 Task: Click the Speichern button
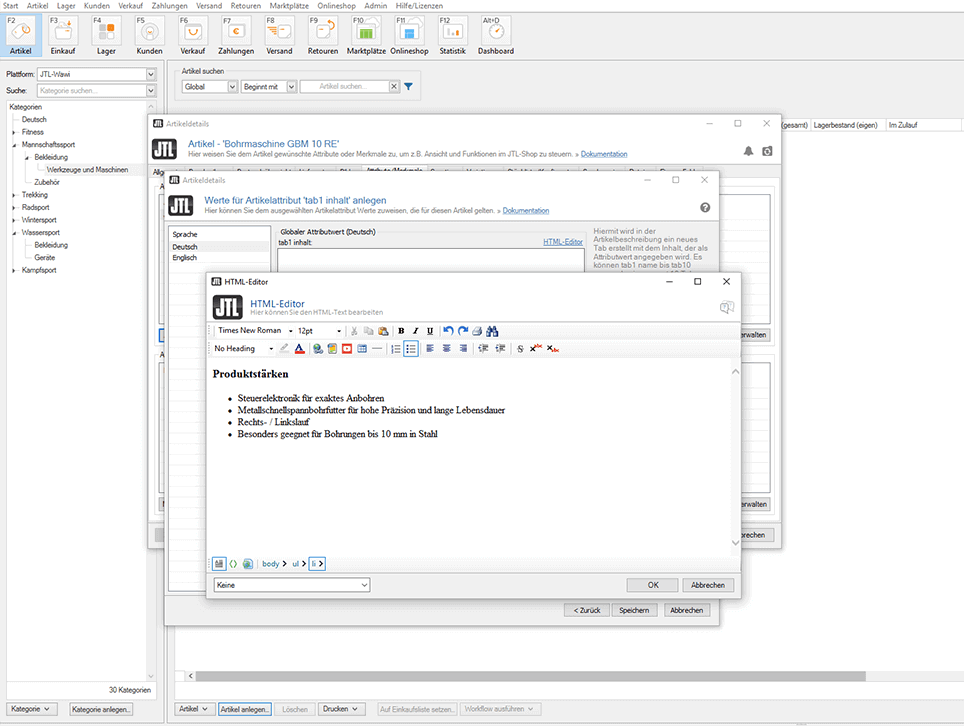pos(633,610)
